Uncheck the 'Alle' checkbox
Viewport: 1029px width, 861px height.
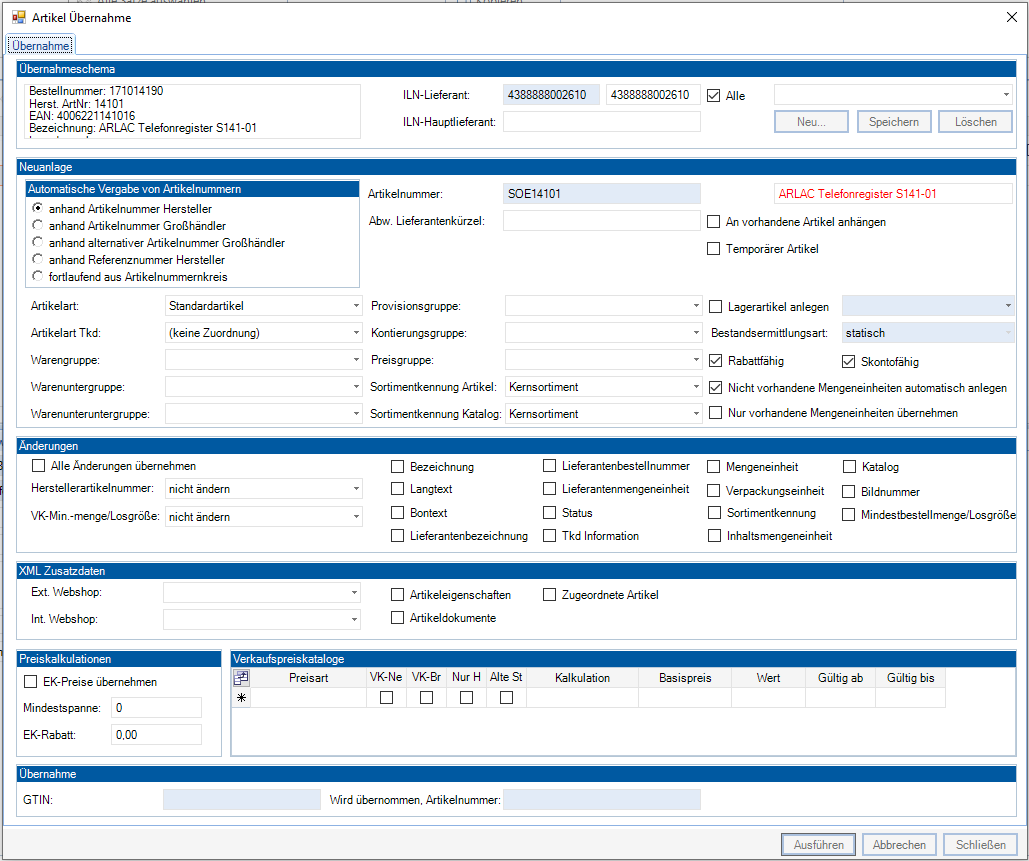714,96
